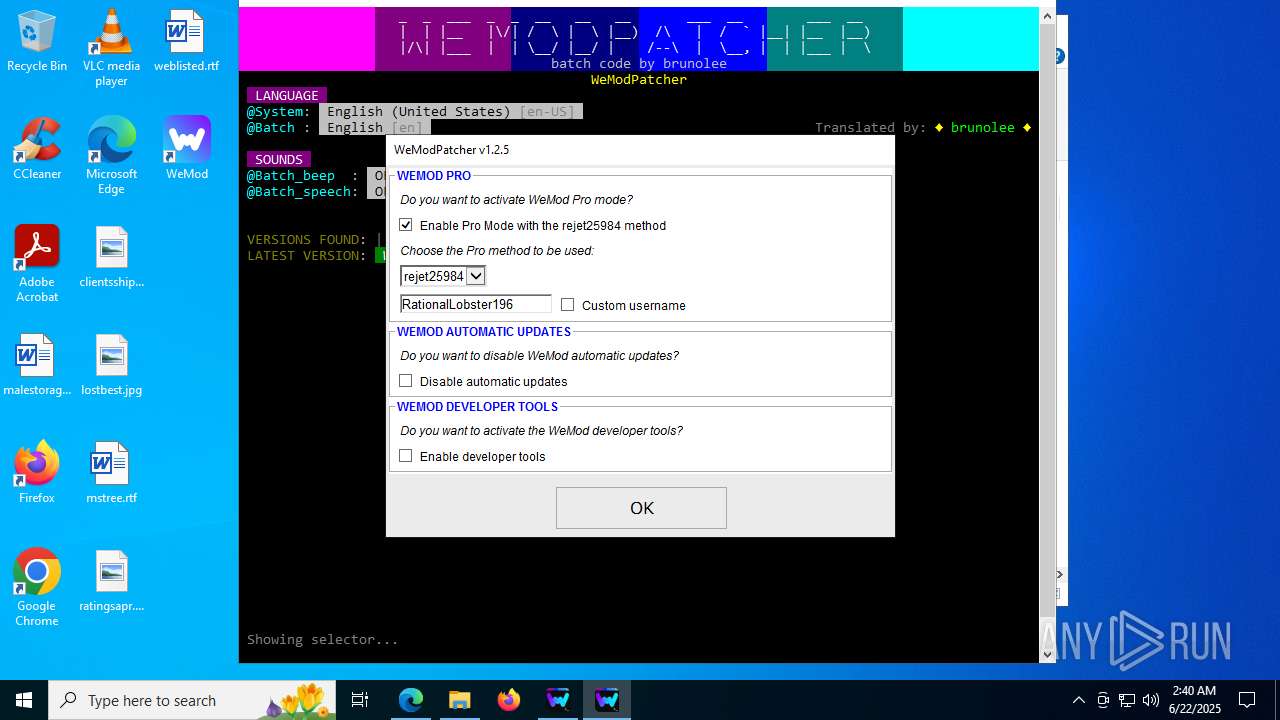1280x720 pixels.
Task: Confirm the dialog with OK
Action: 641,508
